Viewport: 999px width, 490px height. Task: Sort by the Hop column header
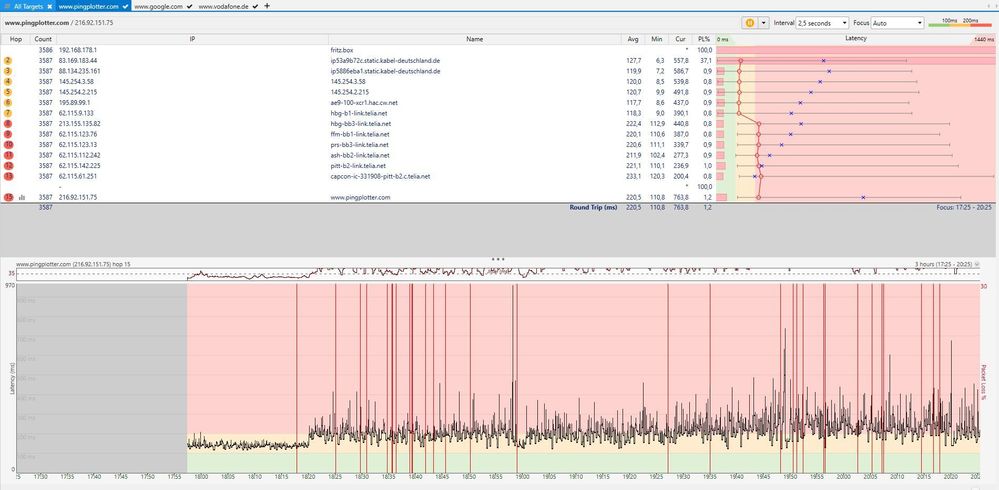[x=16, y=39]
